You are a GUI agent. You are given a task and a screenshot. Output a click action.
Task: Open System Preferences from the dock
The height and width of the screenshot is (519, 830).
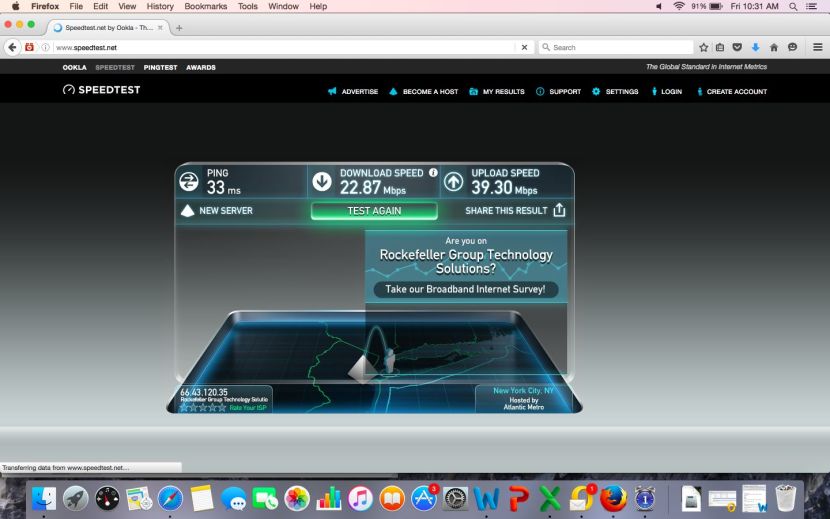point(455,498)
